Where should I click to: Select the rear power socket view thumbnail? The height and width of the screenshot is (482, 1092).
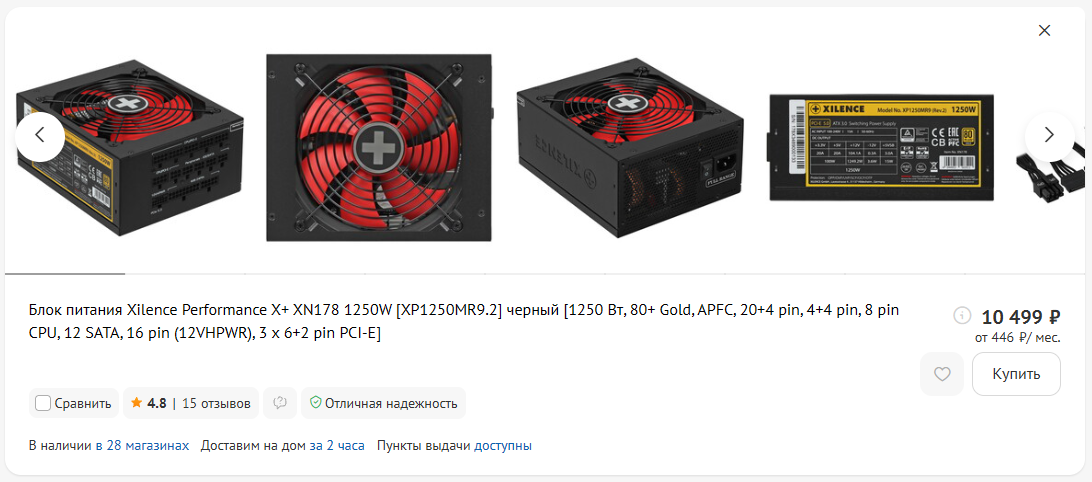click(630, 148)
